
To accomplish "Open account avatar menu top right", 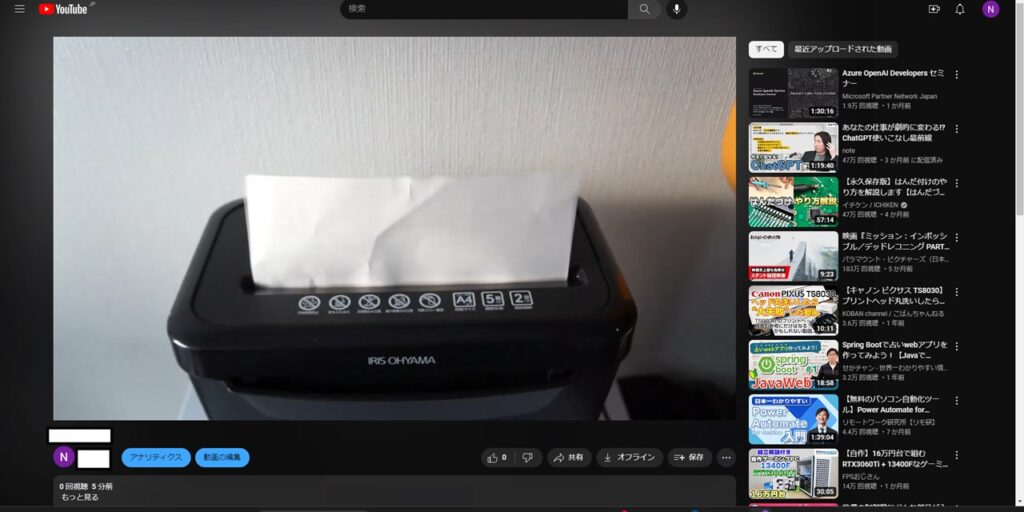I will (x=991, y=9).
